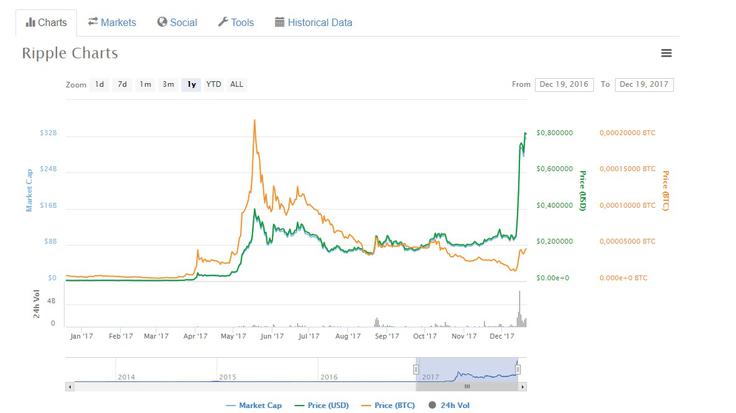Click the 2016 area in navigator

coord(329,376)
